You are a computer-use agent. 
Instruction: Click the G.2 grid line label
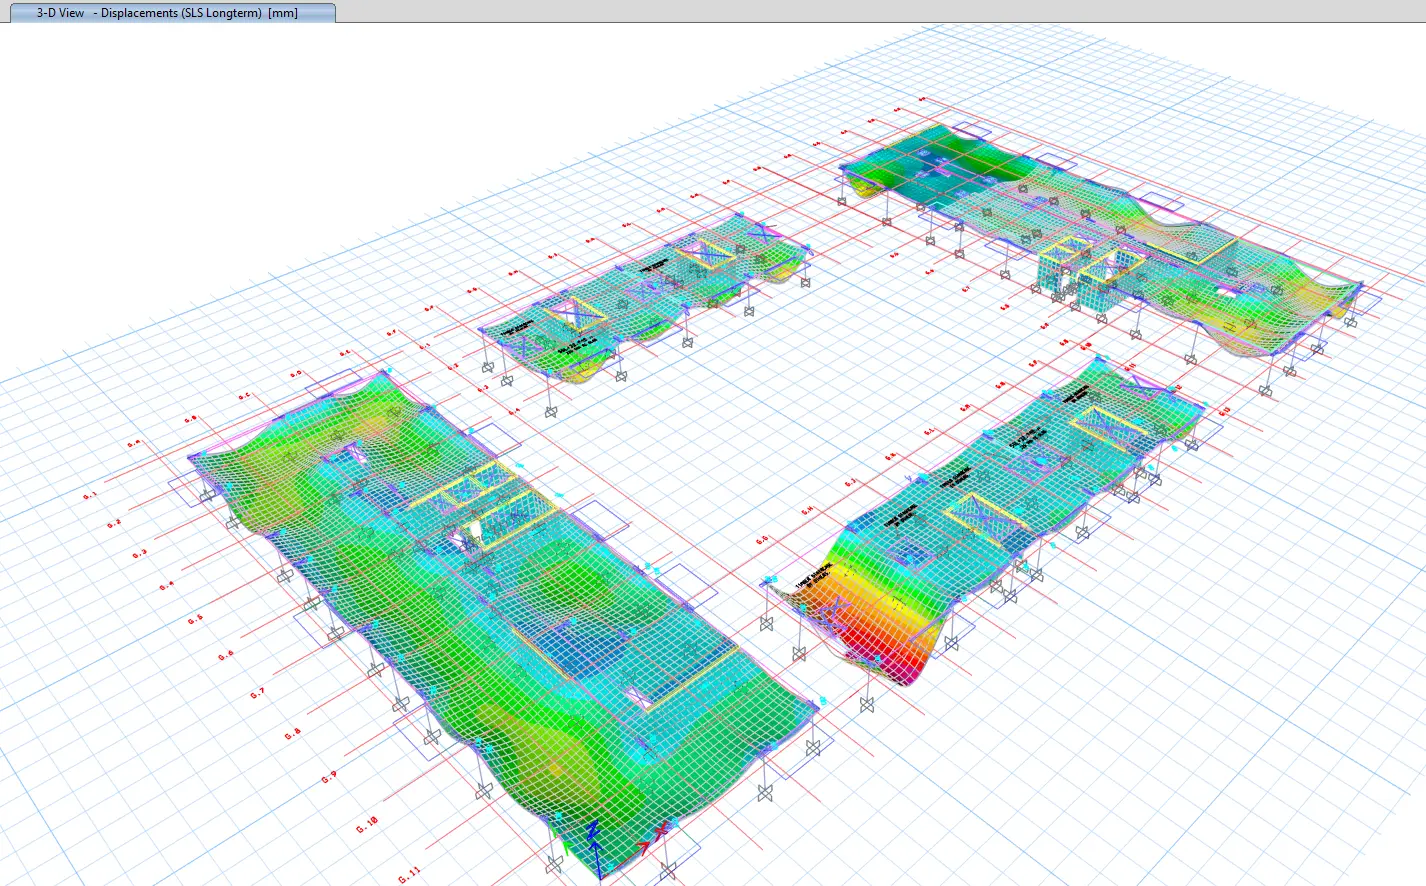114,524
